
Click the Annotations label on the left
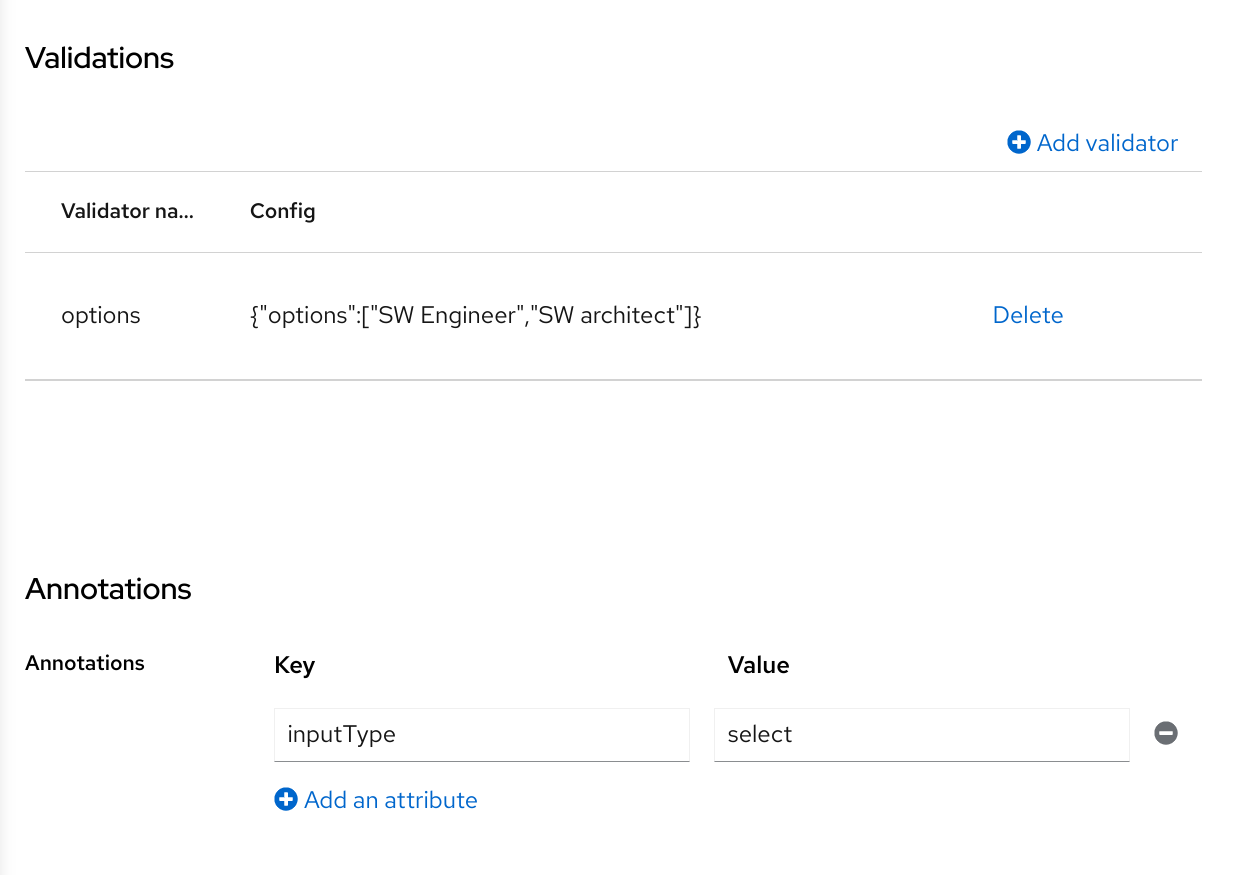click(x=84, y=663)
